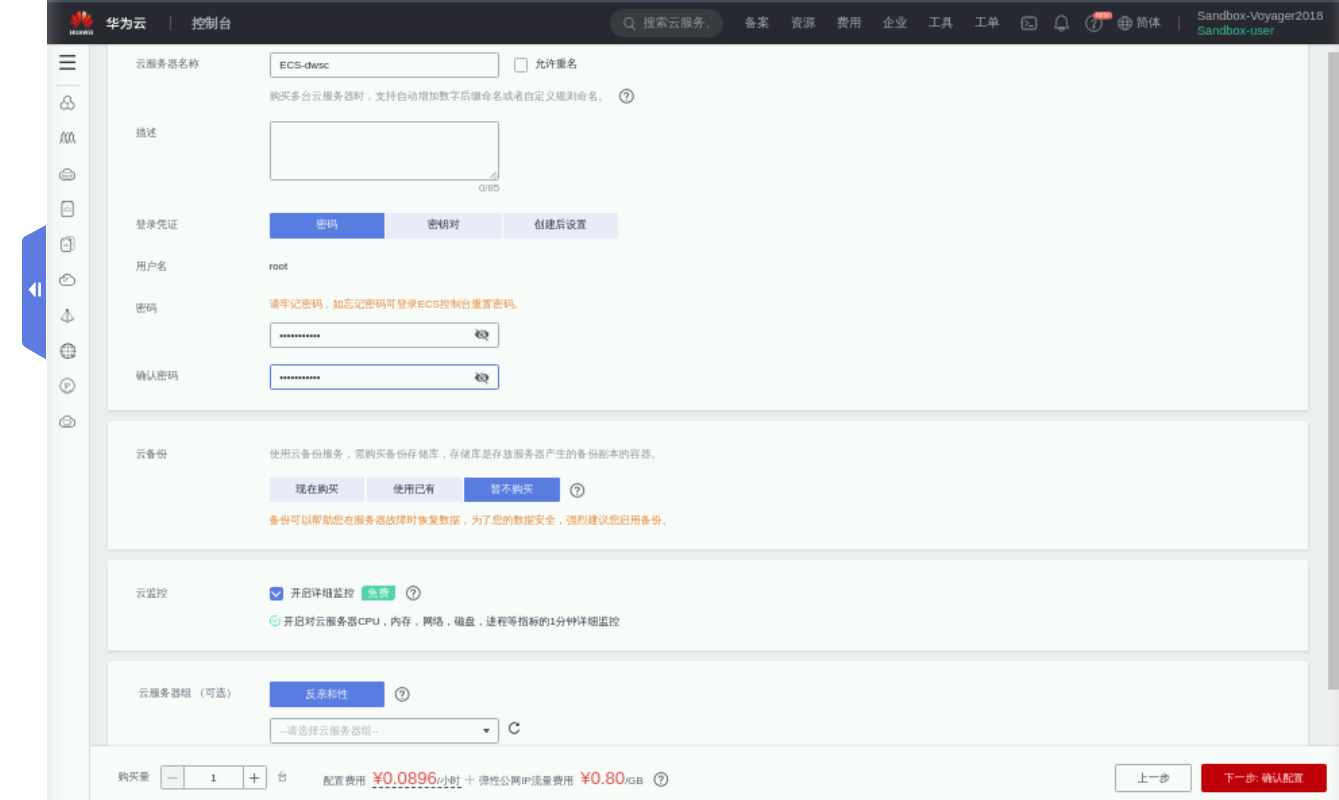1339x800 pixels.
Task: Open the 控制台 console home link
Action: pyautogui.click(x=211, y=23)
